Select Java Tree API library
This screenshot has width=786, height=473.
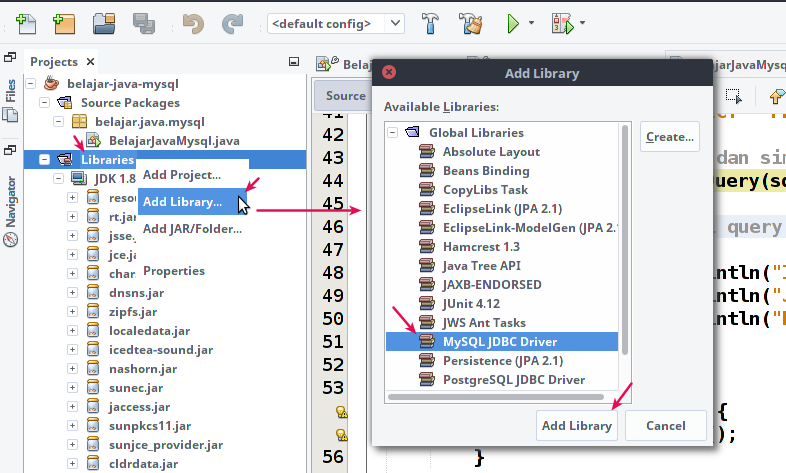(482, 266)
